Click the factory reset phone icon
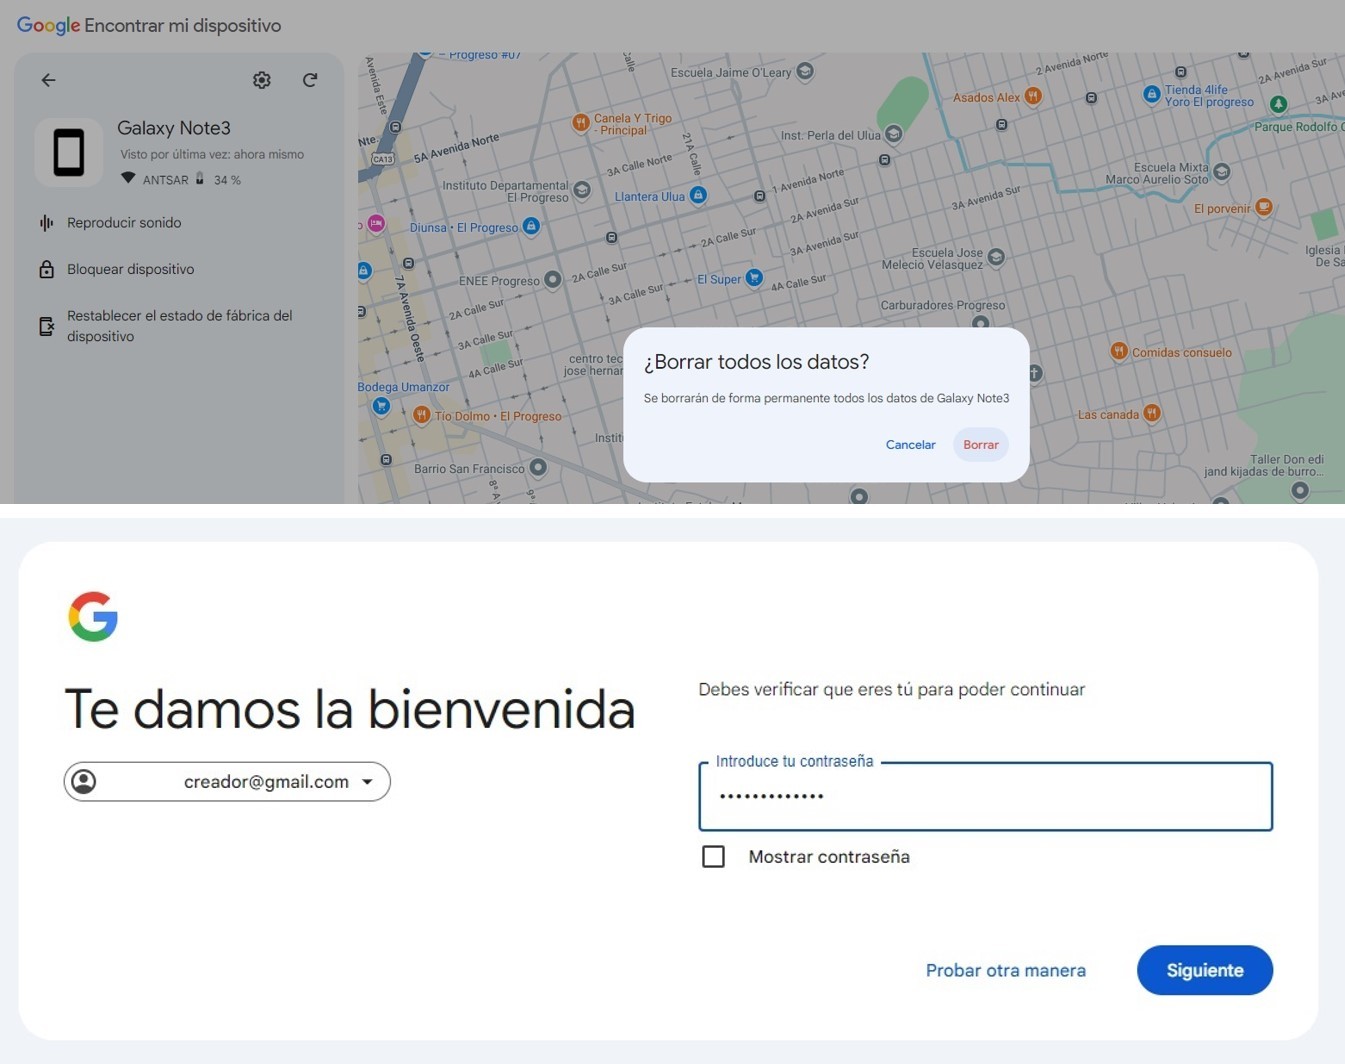 point(46,326)
